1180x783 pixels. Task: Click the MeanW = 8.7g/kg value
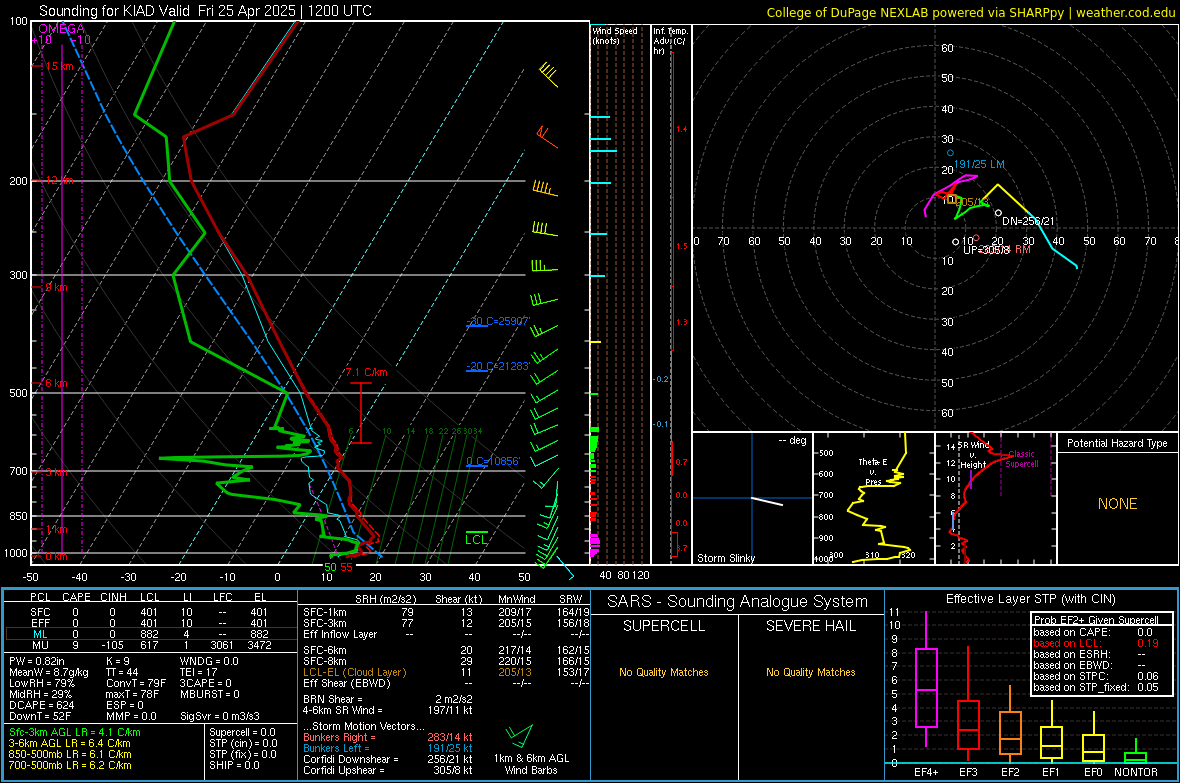[48, 672]
